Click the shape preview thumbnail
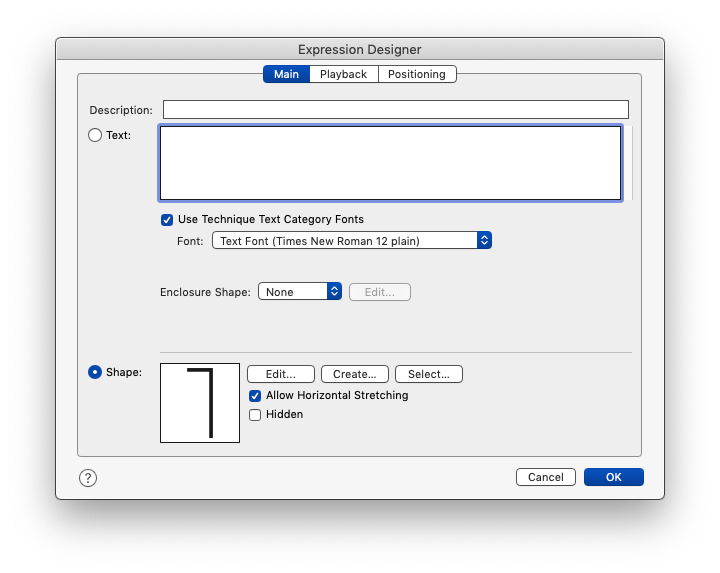 (200, 403)
